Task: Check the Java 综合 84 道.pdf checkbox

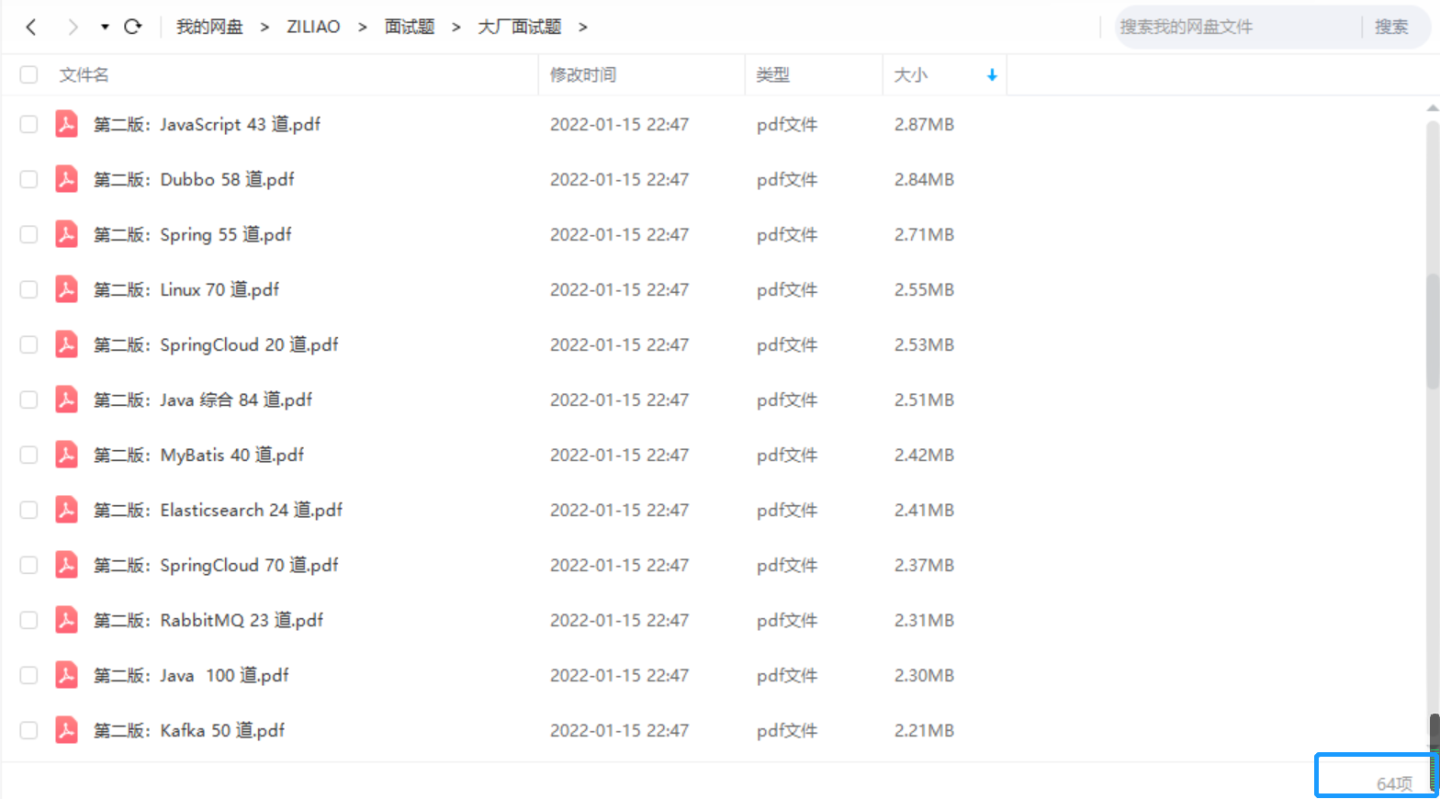Action: 29,399
